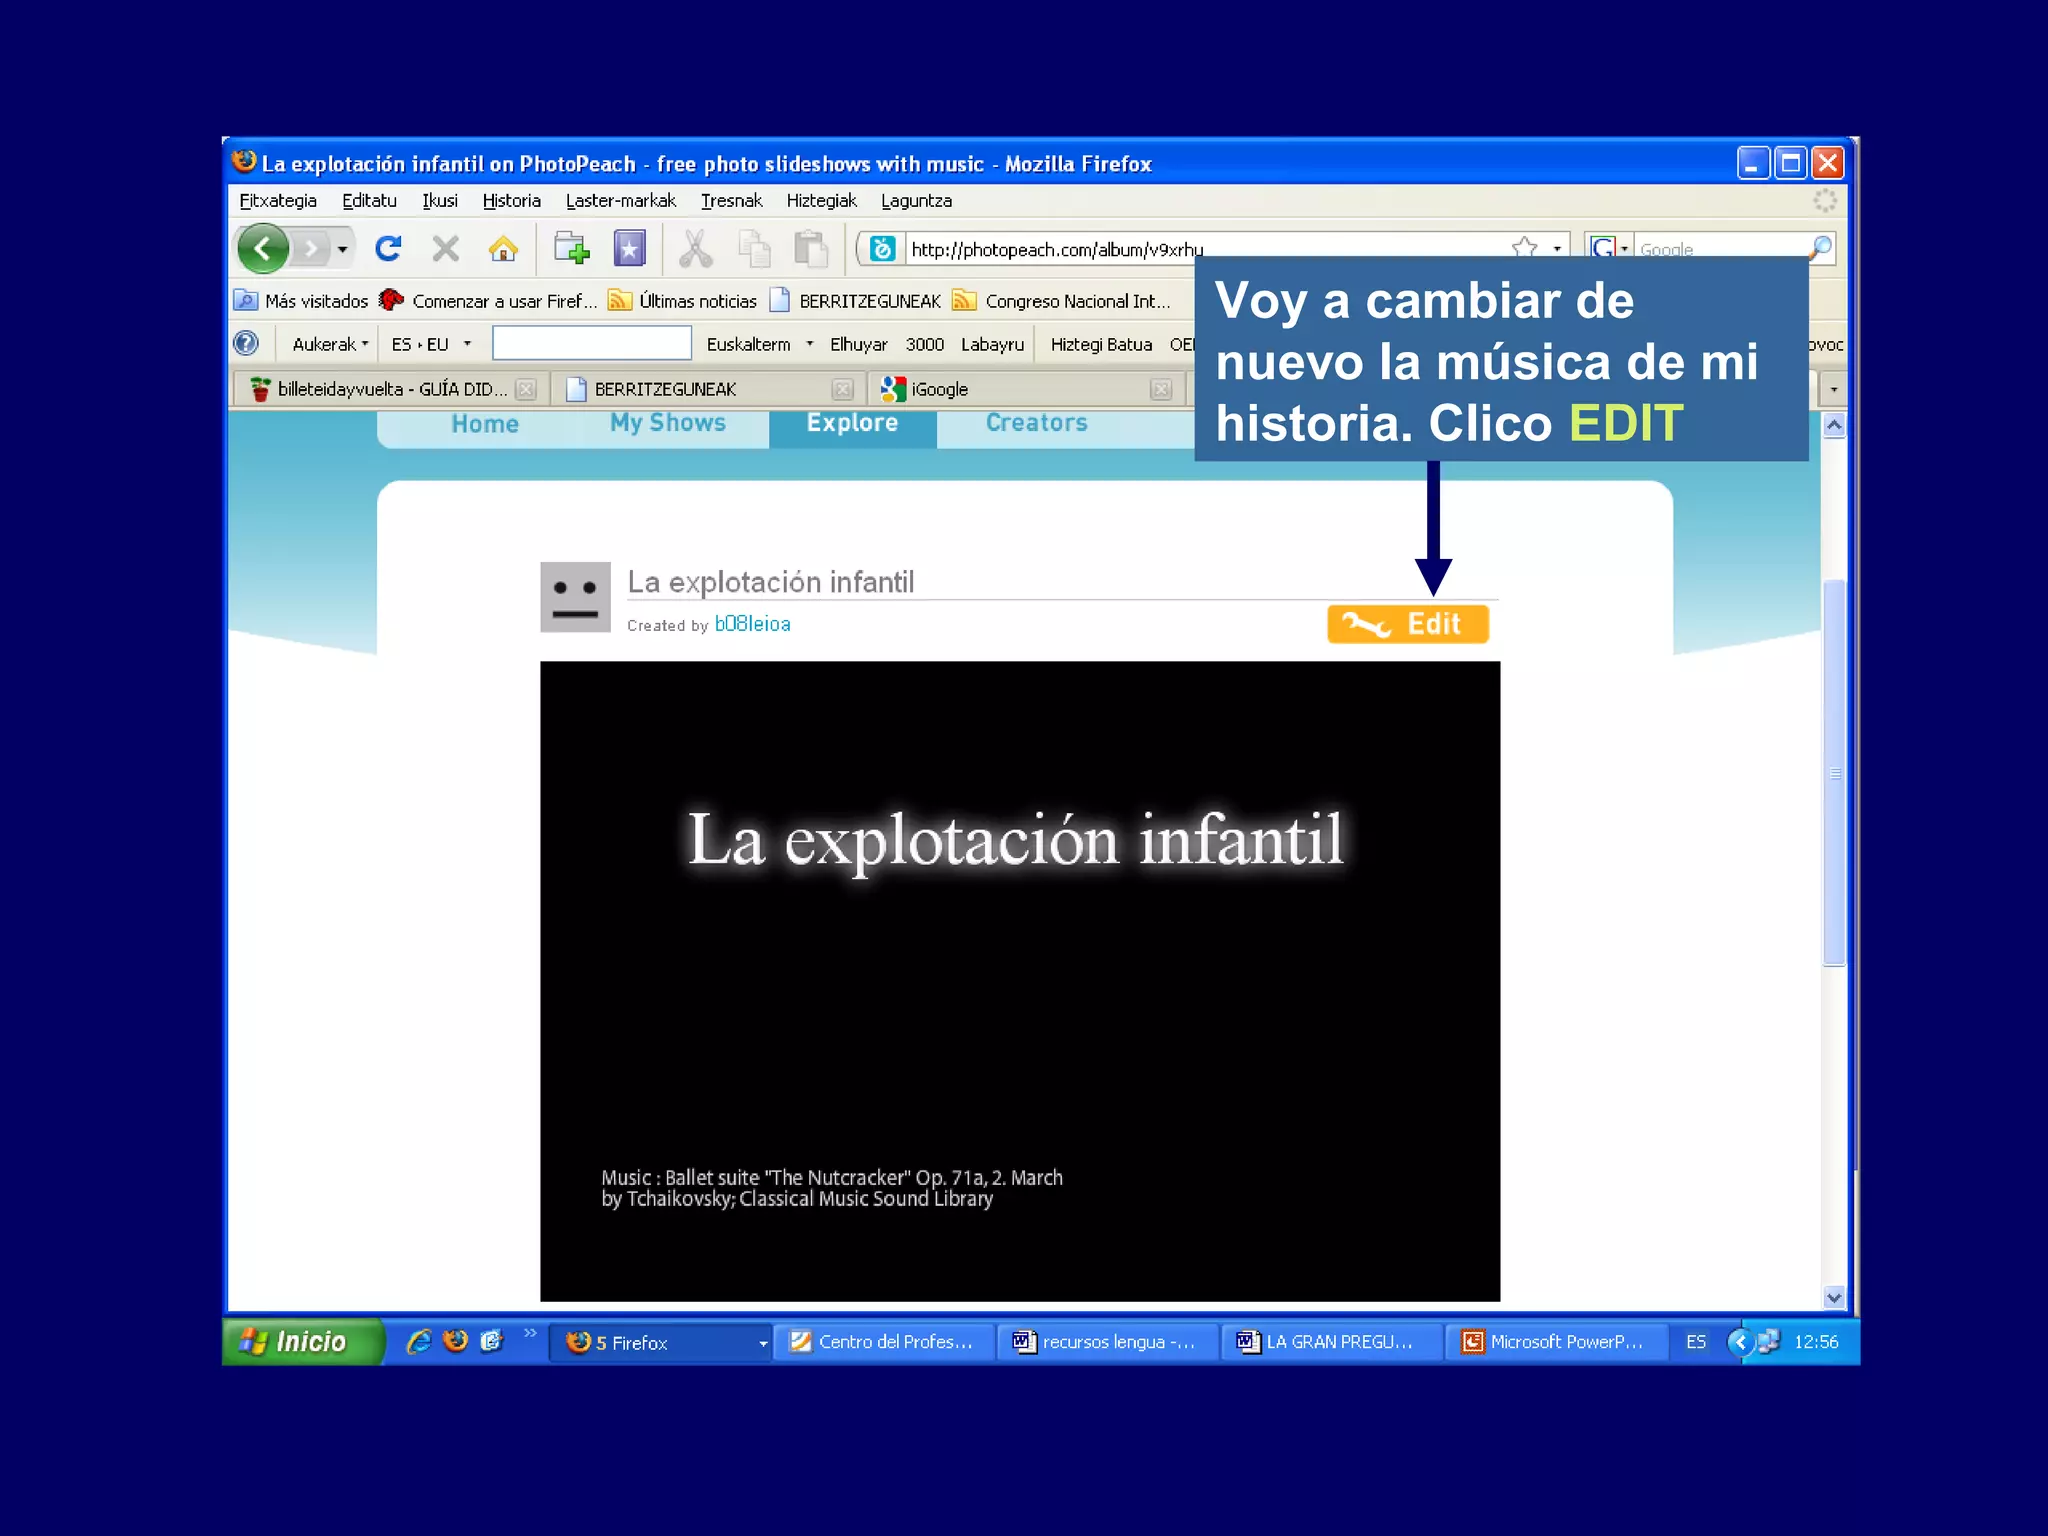Screen dimensions: 2048x1536
Task: Close the BERRITZEGUNEAK browser tab
Action: (x=843, y=389)
